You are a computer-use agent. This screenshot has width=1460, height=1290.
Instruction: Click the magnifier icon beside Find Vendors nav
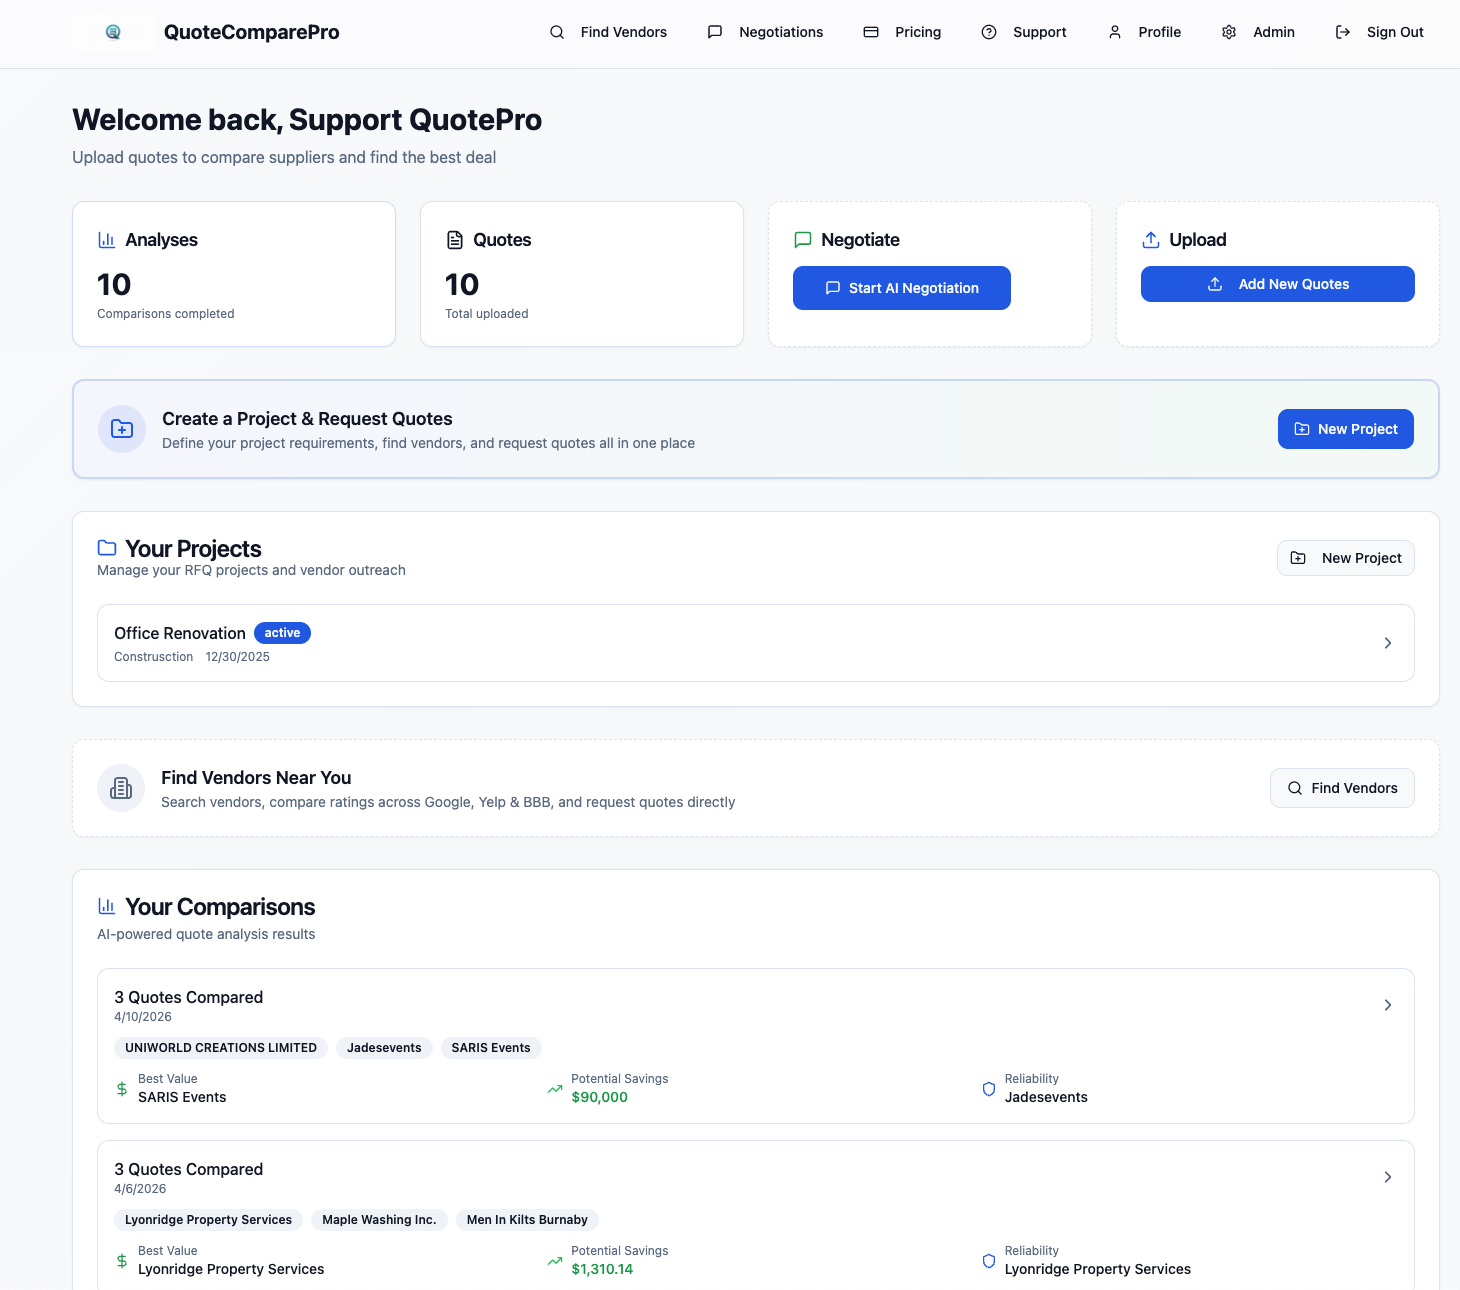pyautogui.click(x=557, y=32)
